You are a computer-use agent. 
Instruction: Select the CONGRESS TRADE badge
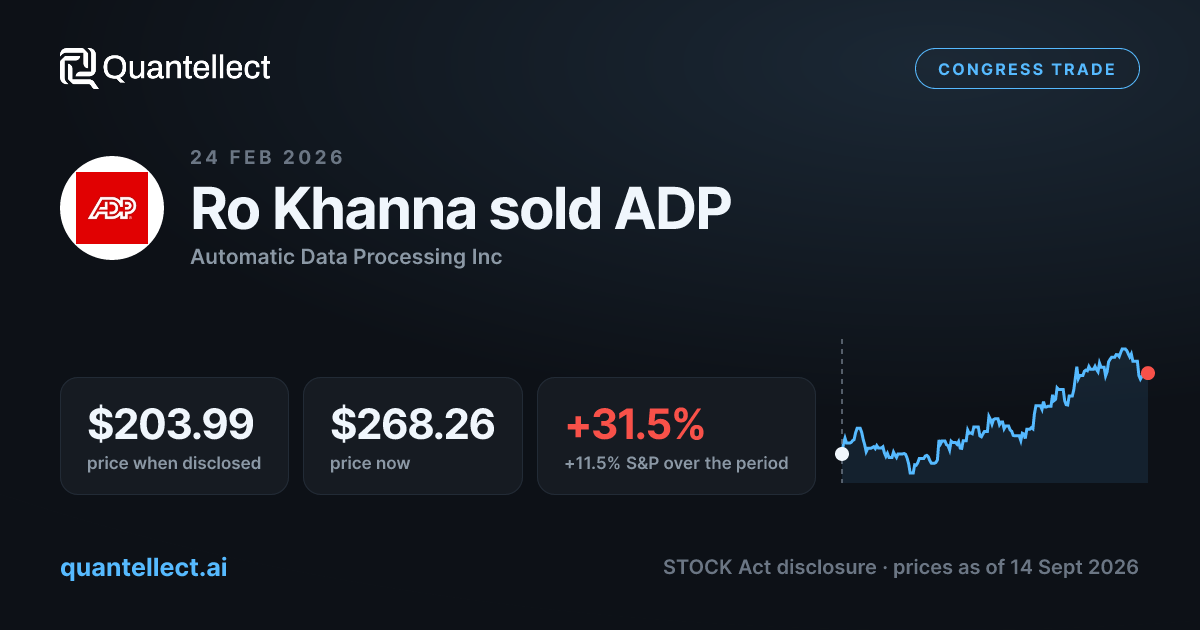click(x=1027, y=69)
